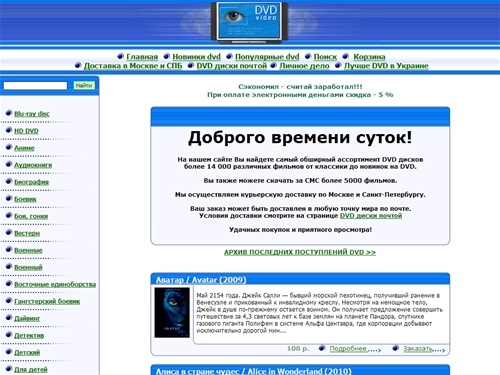Click the Сэкономил - считай заработал!!! text

tap(300, 87)
